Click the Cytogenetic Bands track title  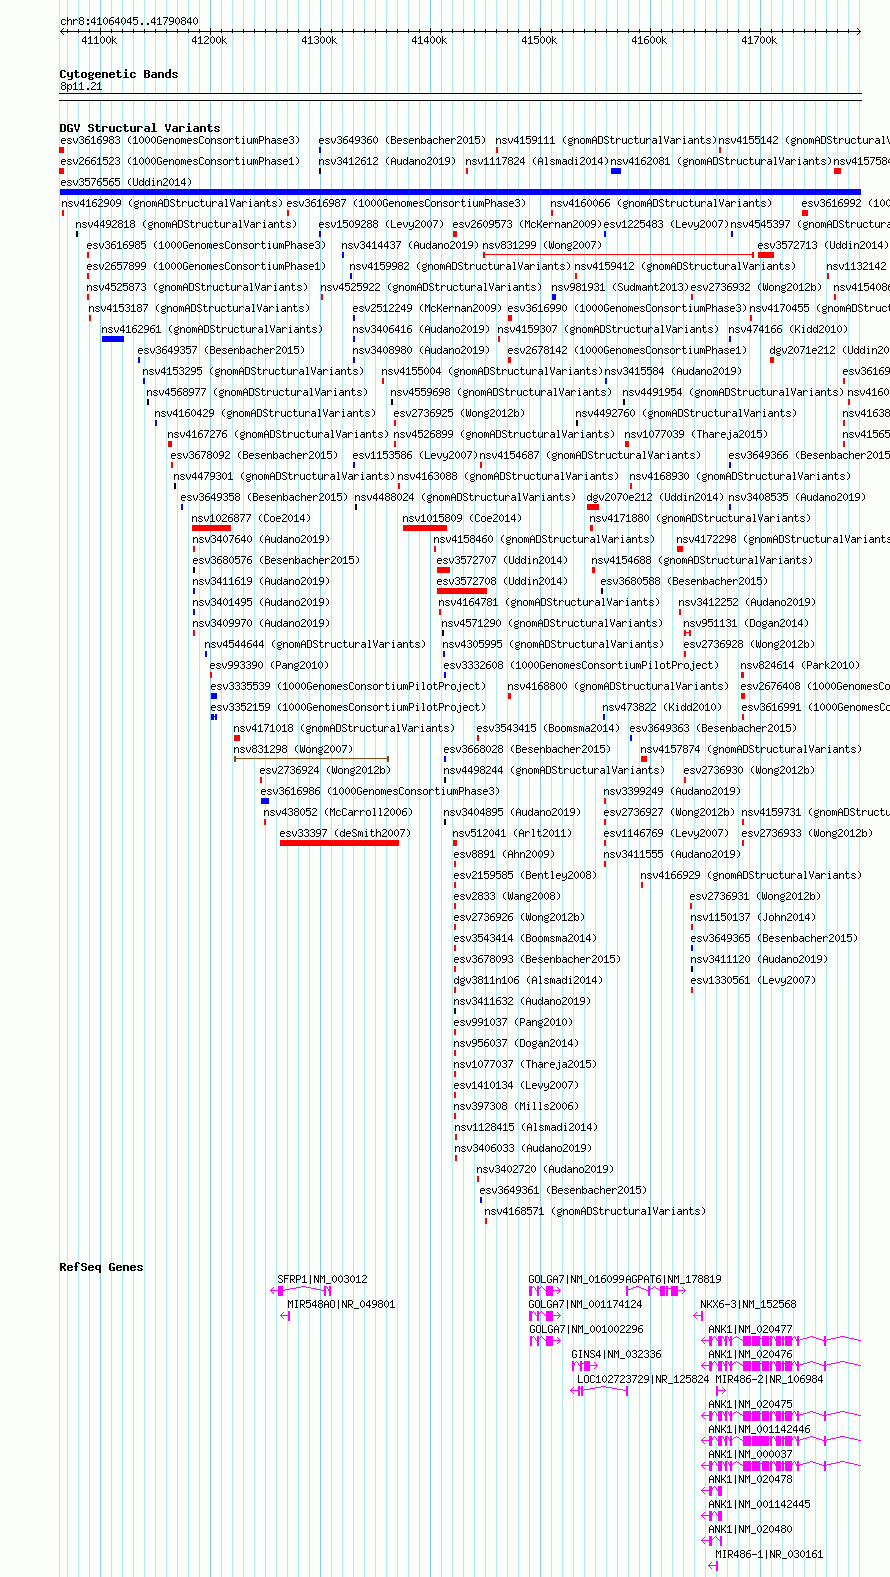pos(118,74)
